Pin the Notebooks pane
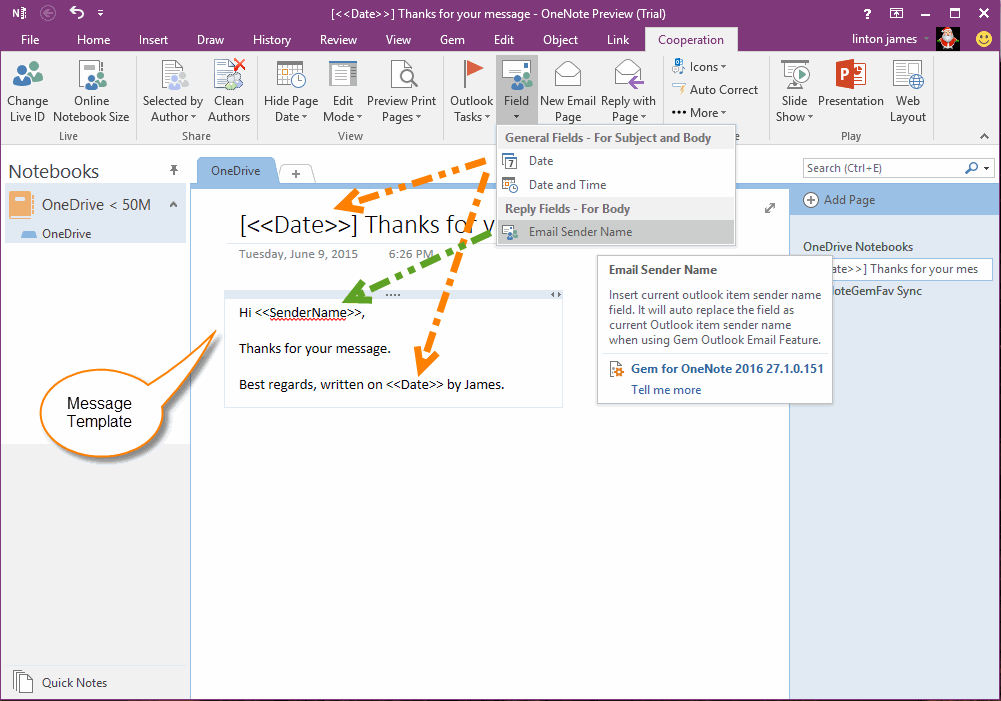The width and height of the screenshot is (1001, 701). [x=174, y=170]
